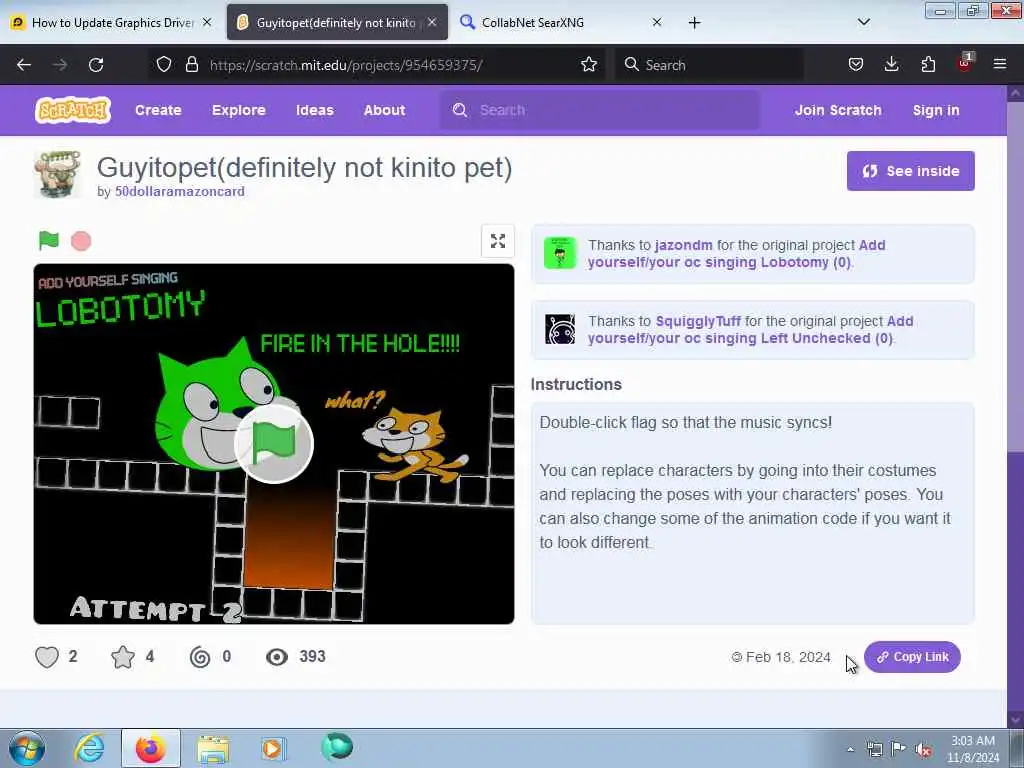Open the jazondm user link
This screenshot has height=768, width=1024.
683,246
